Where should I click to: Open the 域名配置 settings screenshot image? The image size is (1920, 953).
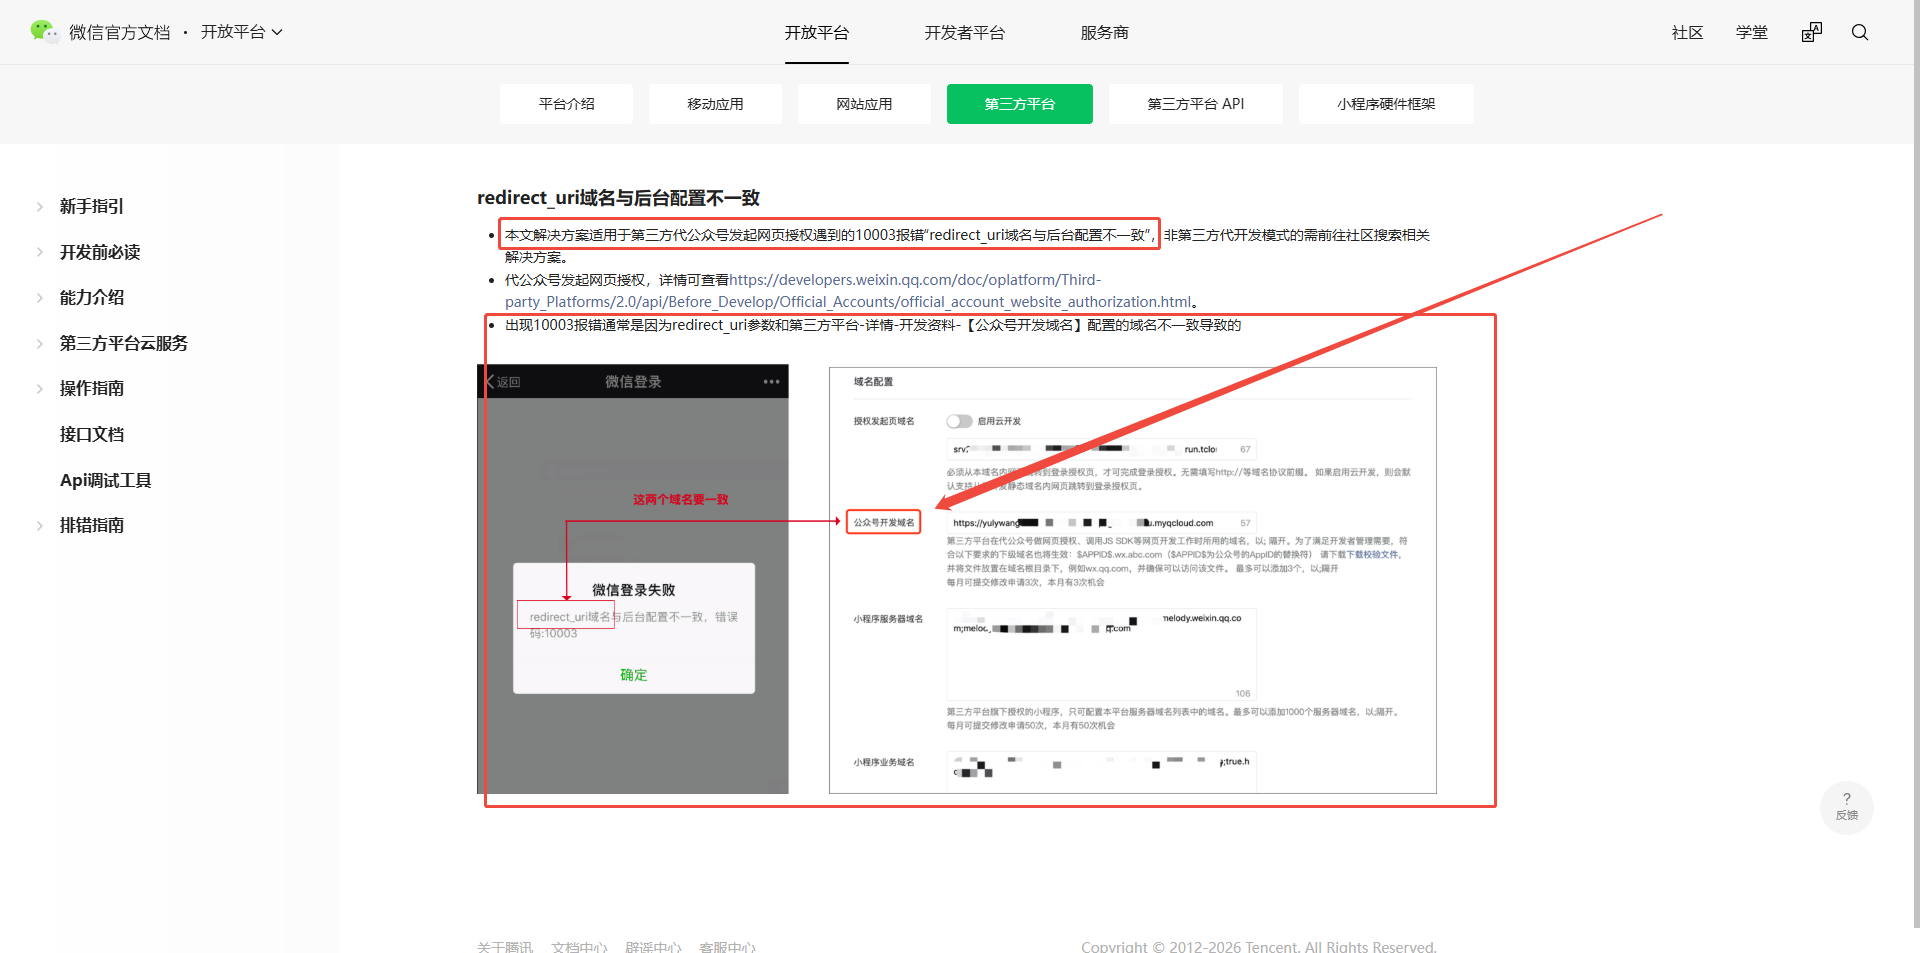tap(1133, 581)
